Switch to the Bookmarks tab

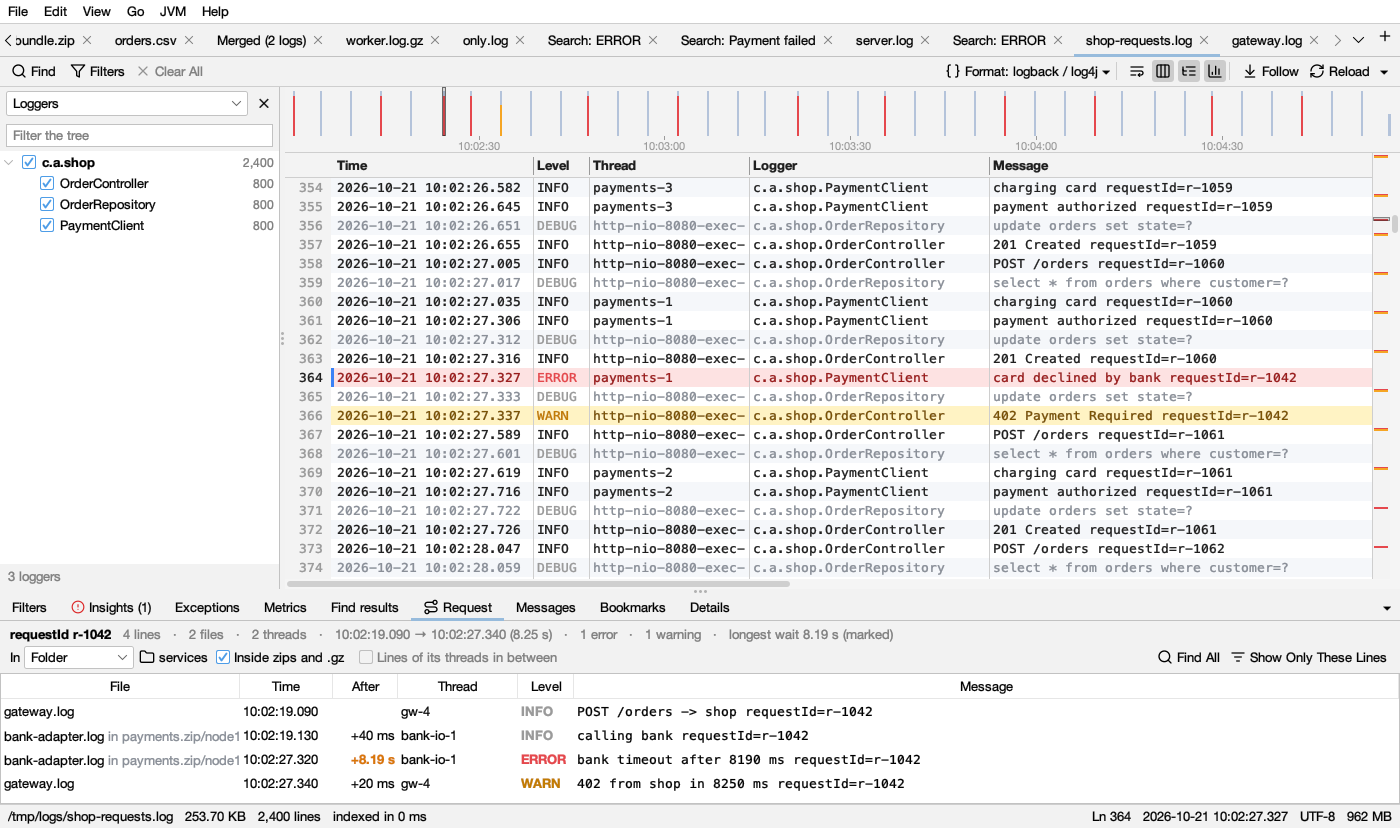633,607
